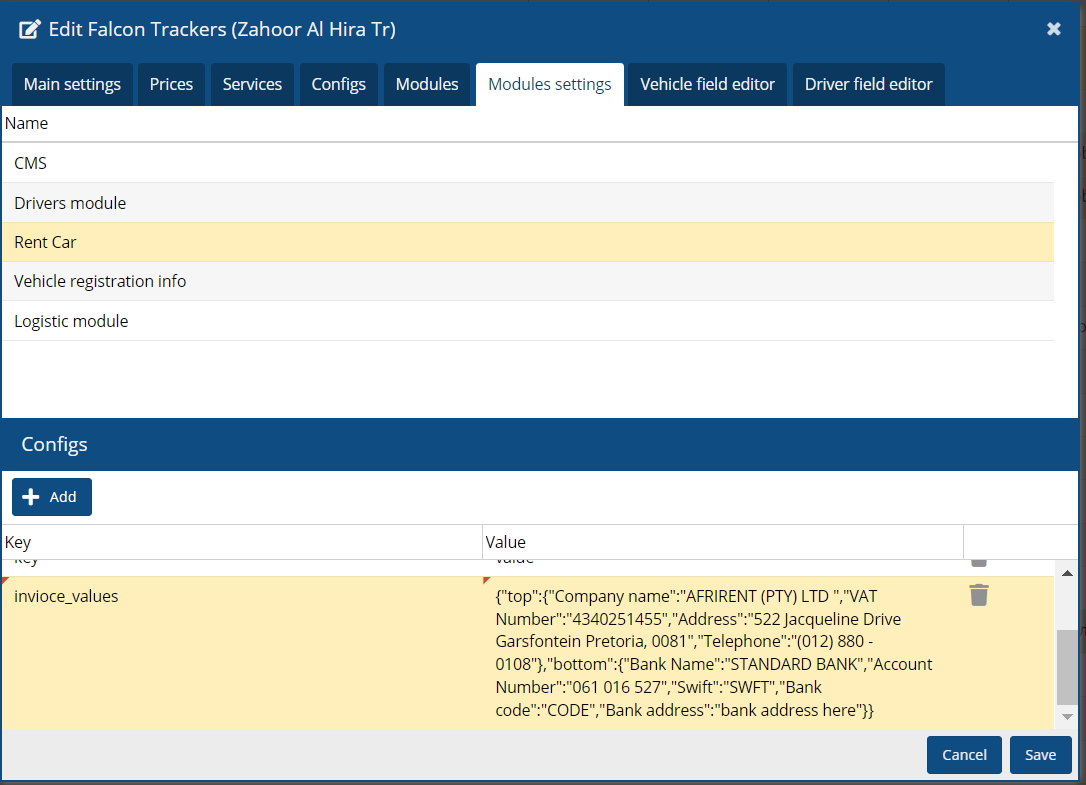Edit the invioce_values JSON value cell

click(714, 652)
